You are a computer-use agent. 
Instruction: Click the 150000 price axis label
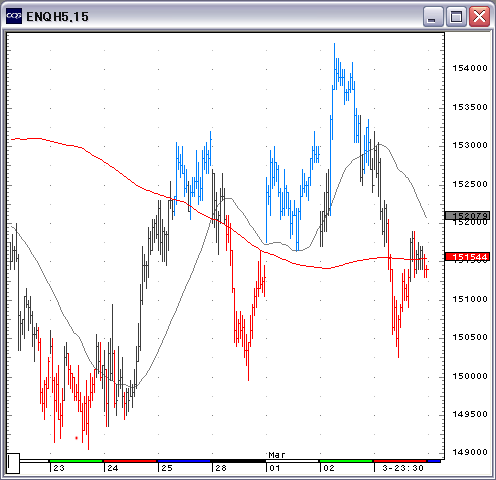coord(470,376)
